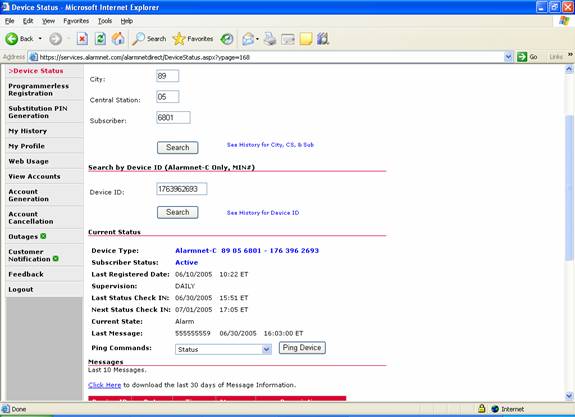Open Feedback sidebar item
This screenshot has height=417, width=575.
point(26,274)
